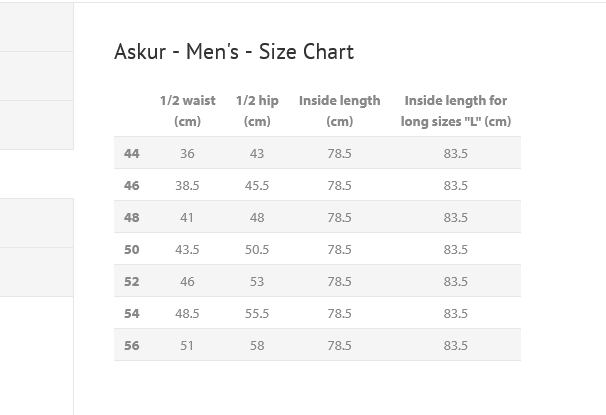Click the 1/2 hip value 45.5
Screen dimensions: 606x415
257,185
